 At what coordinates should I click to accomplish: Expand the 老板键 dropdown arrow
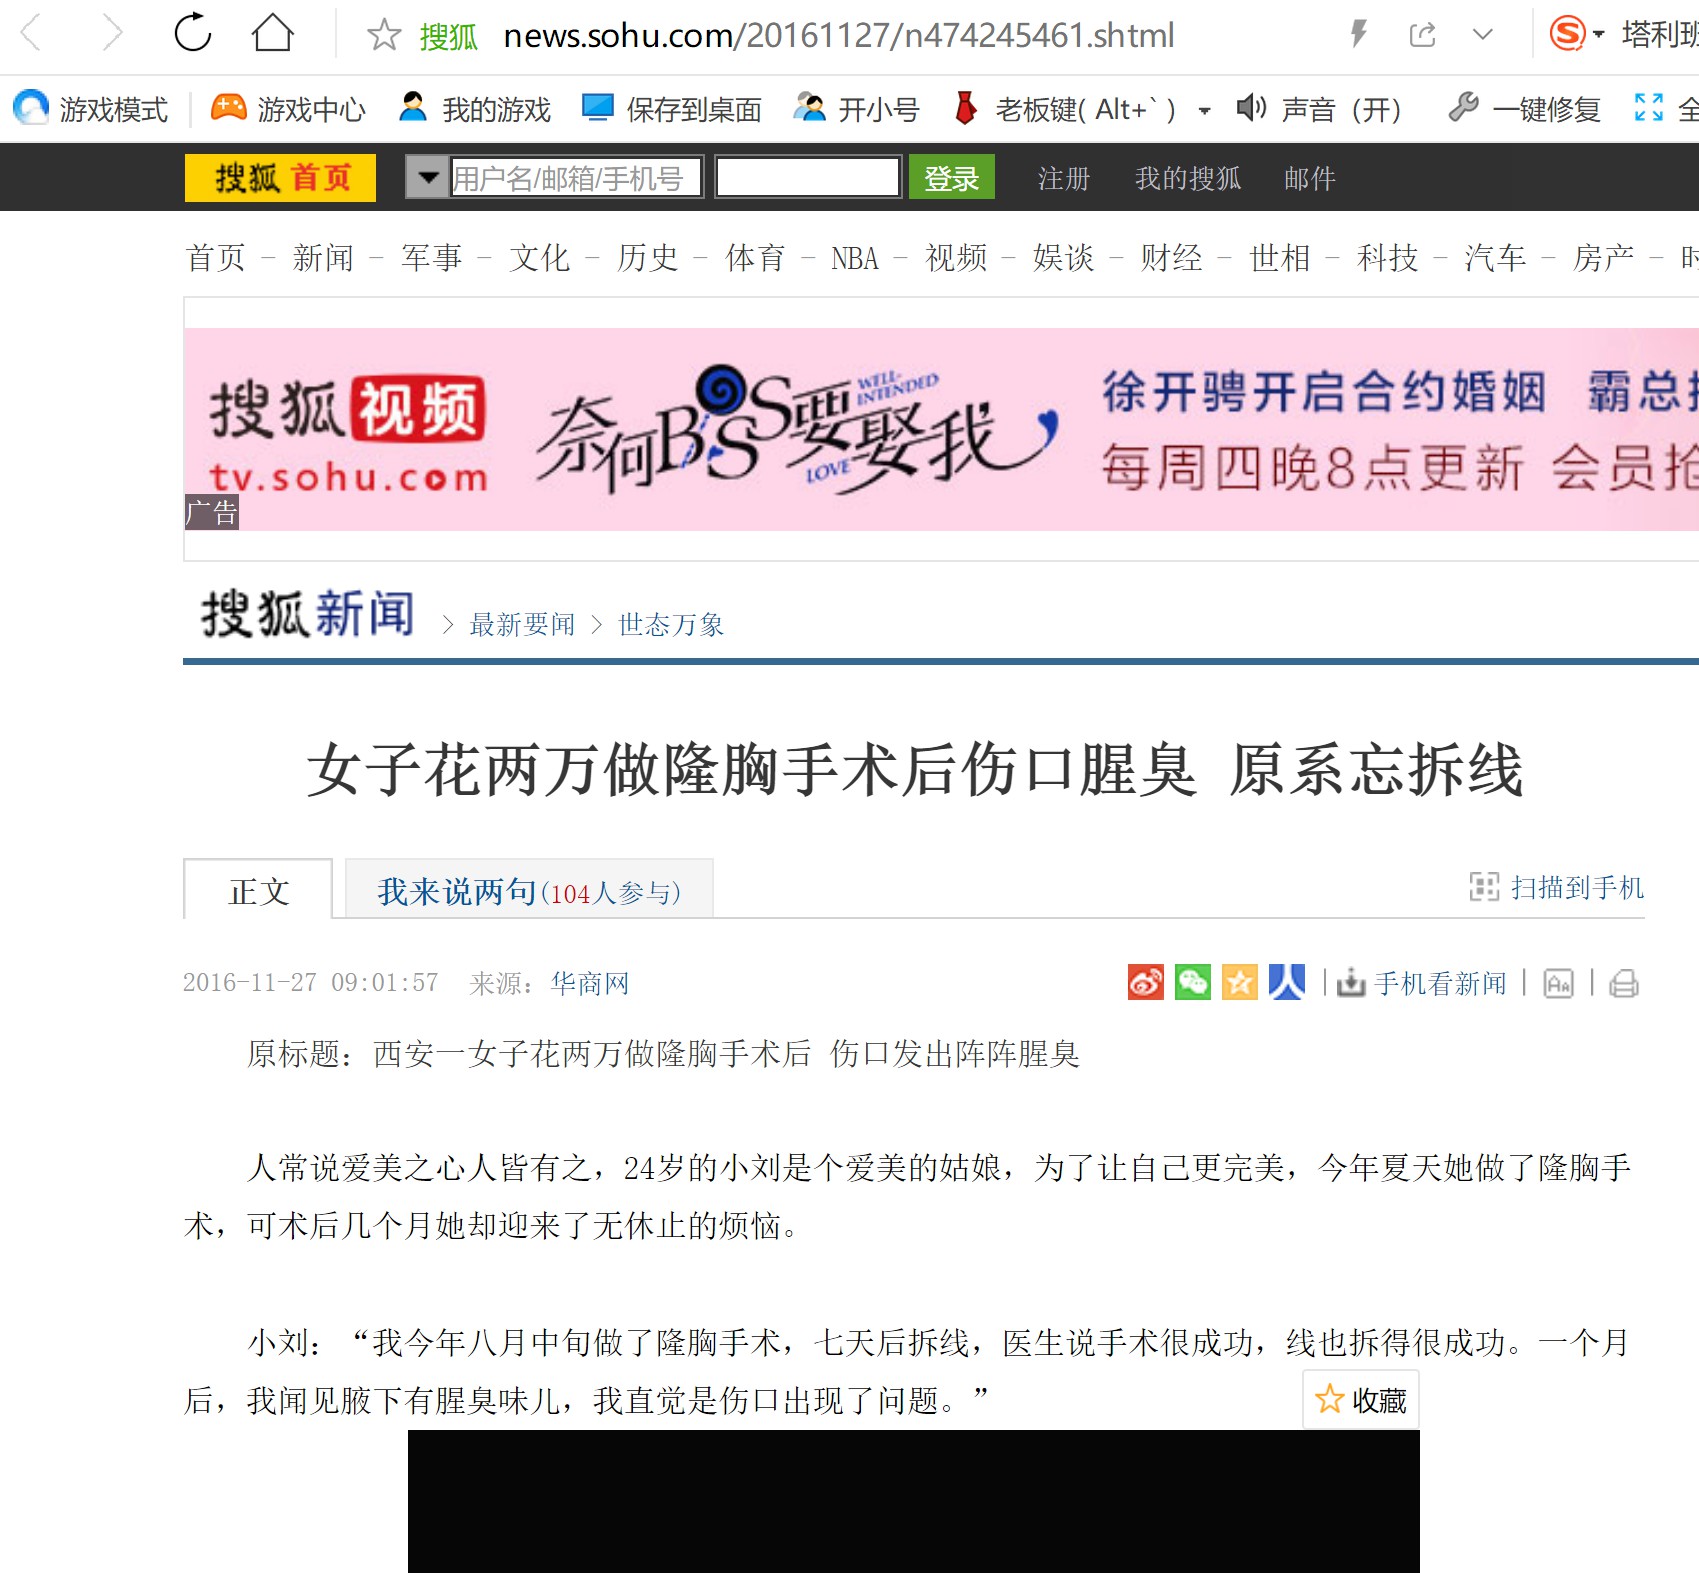[1204, 110]
